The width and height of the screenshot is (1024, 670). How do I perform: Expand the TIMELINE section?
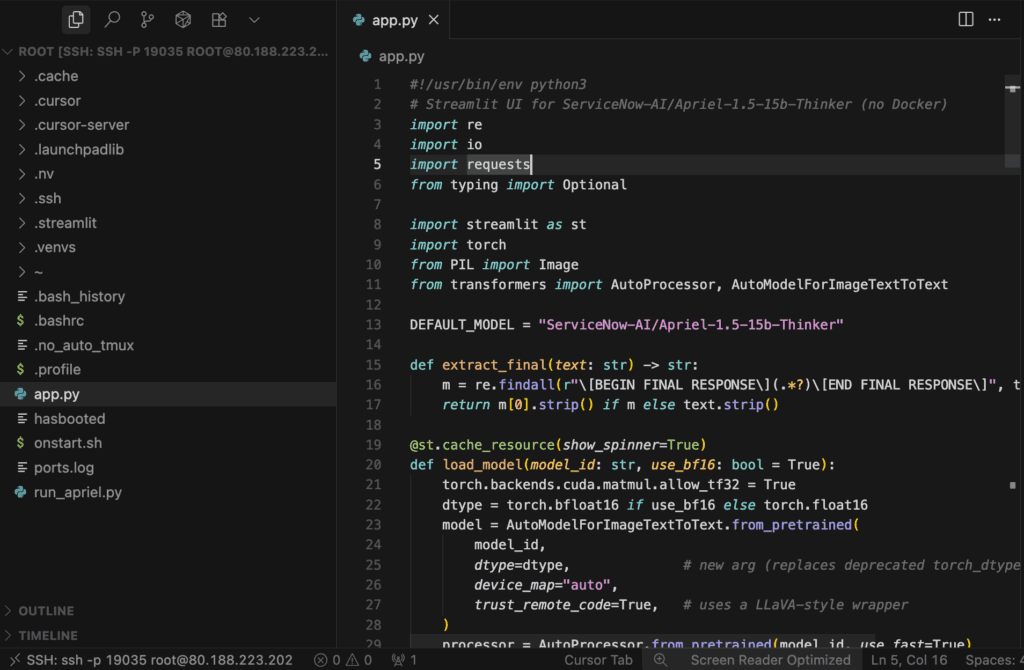pyautogui.click(x=47, y=635)
